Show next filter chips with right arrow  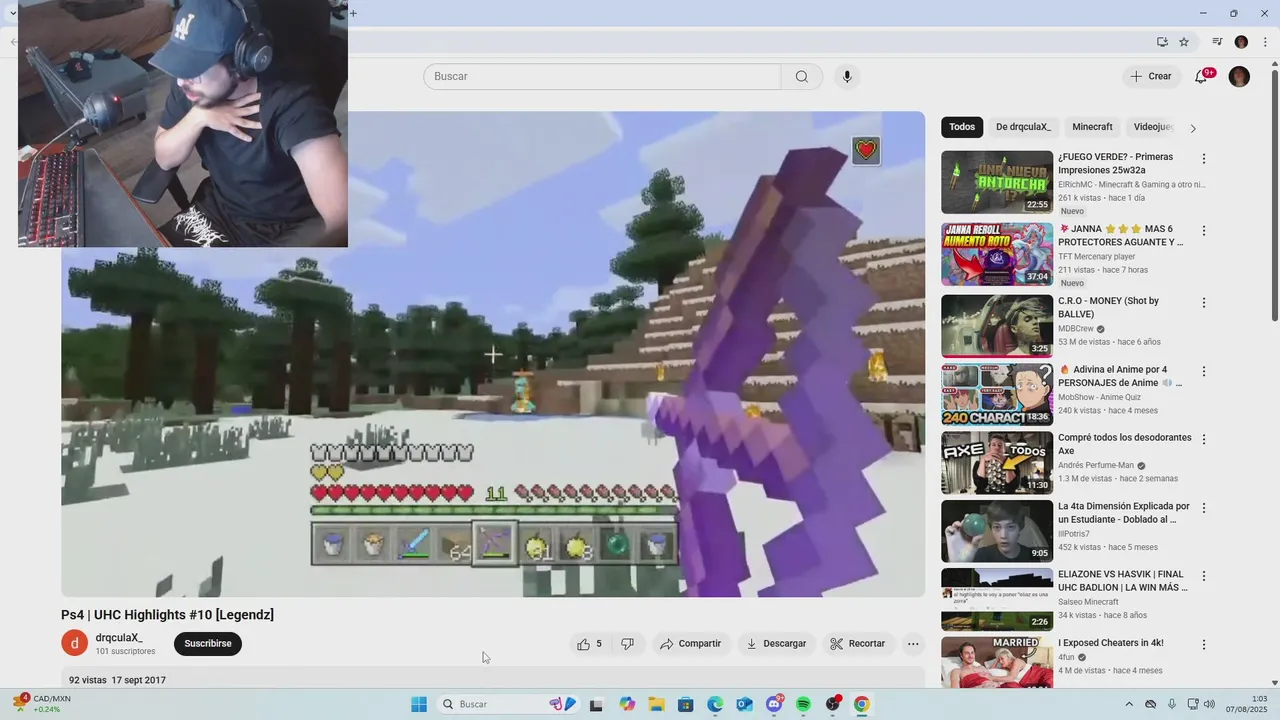pyautogui.click(x=1193, y=128)
